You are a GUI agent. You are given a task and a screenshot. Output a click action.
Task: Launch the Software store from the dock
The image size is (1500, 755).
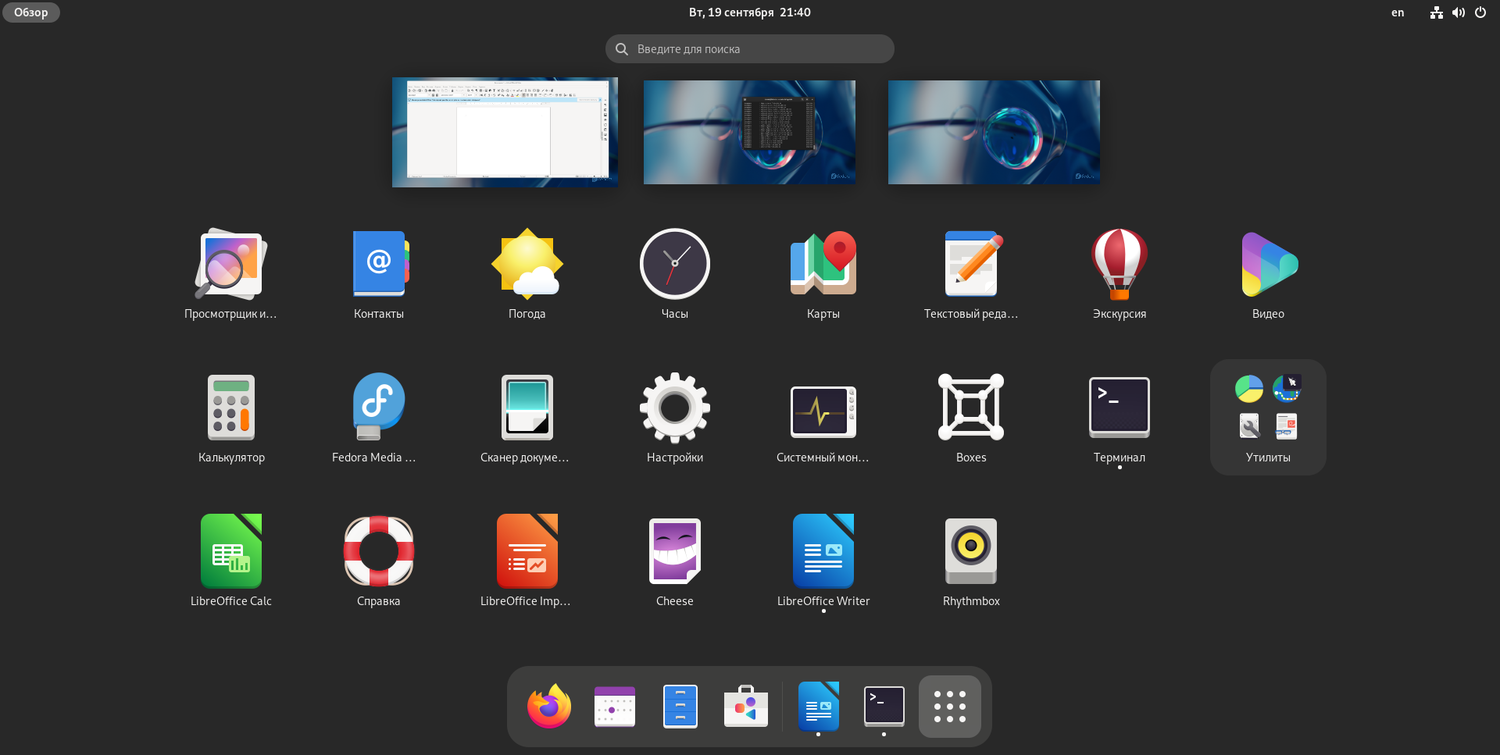click(746, 707)
